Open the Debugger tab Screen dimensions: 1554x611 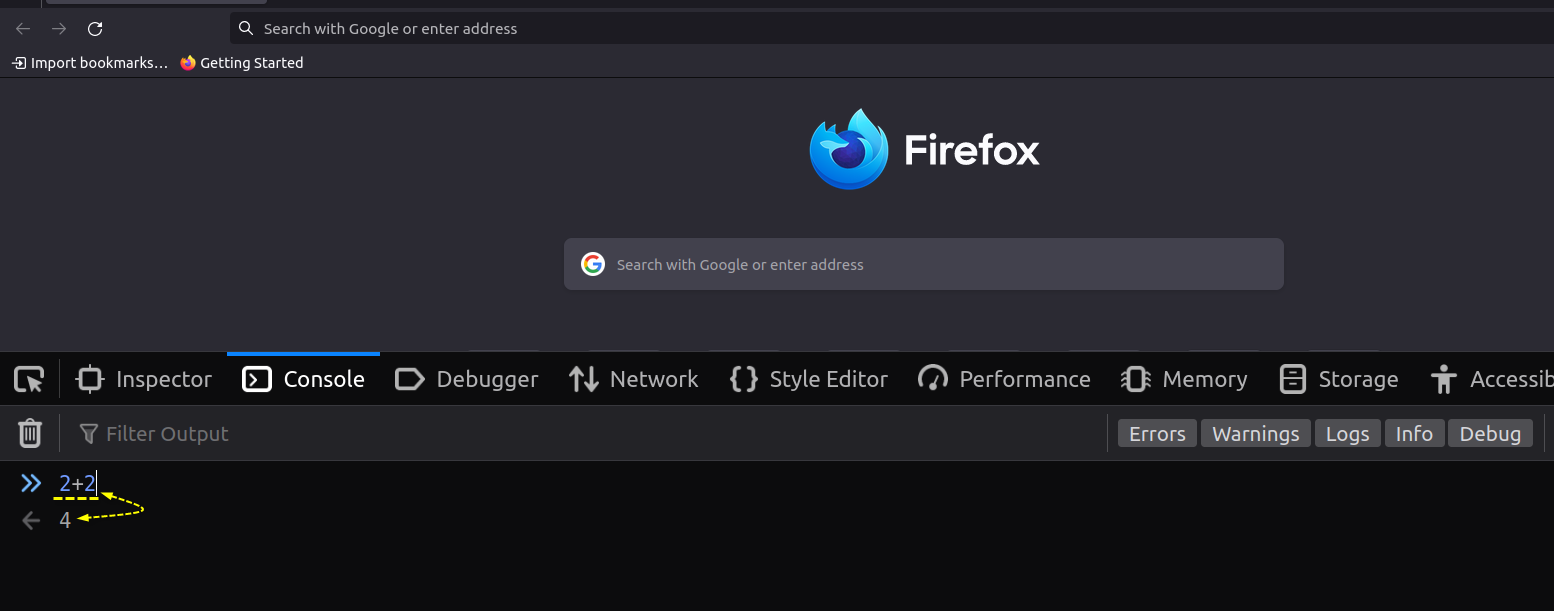467,379
